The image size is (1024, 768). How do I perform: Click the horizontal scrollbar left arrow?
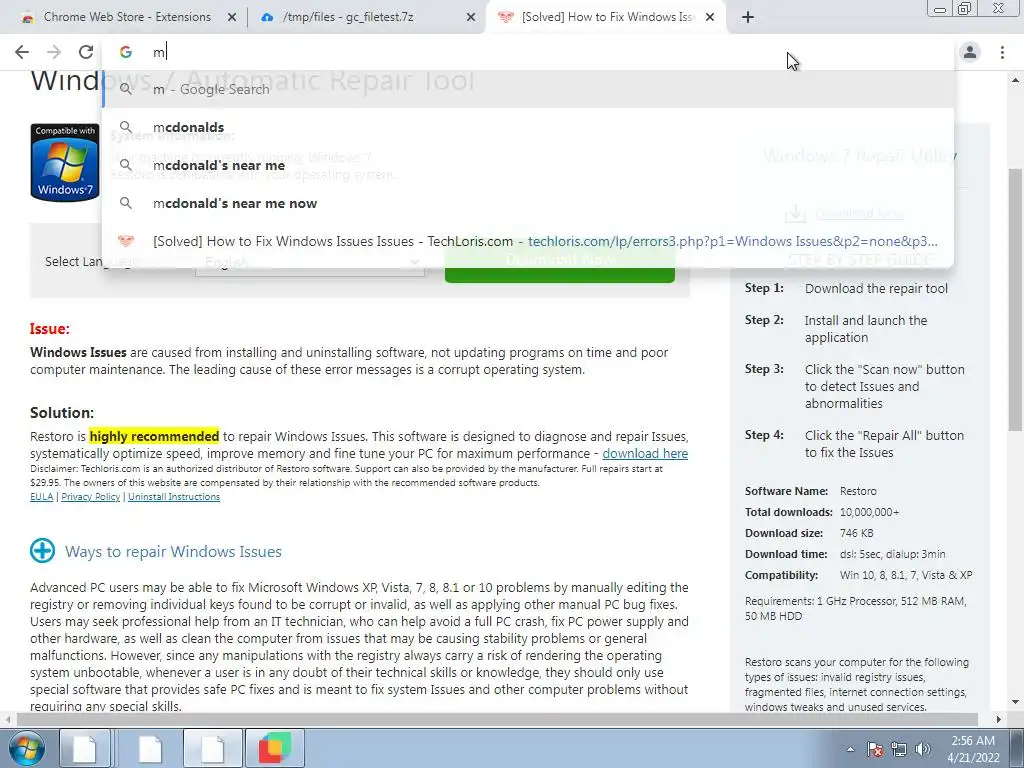click(x=7, y=719)
